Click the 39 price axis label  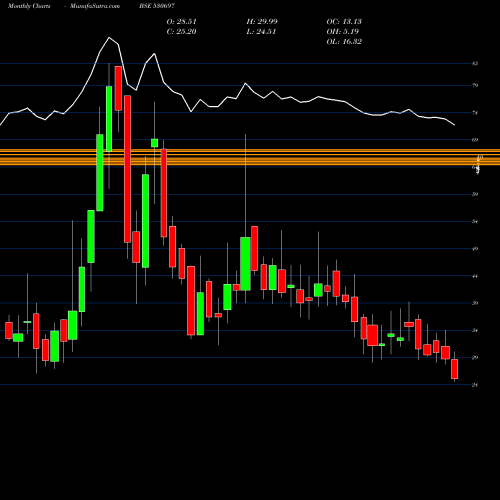475,303
